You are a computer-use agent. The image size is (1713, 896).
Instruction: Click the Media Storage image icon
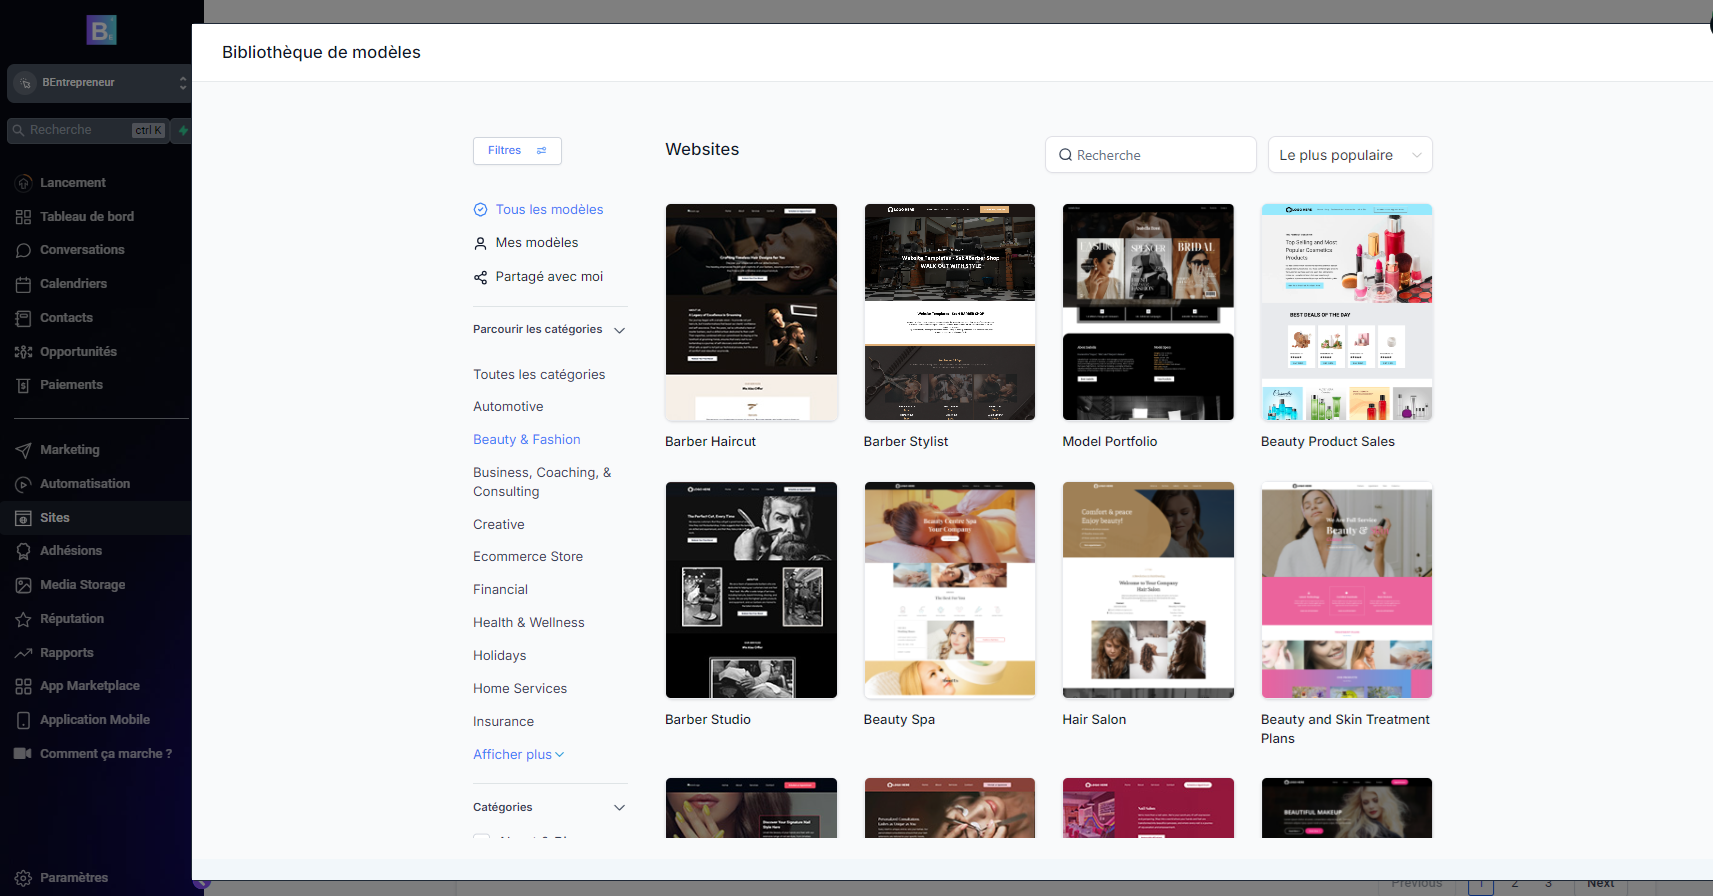click(23, 585)
